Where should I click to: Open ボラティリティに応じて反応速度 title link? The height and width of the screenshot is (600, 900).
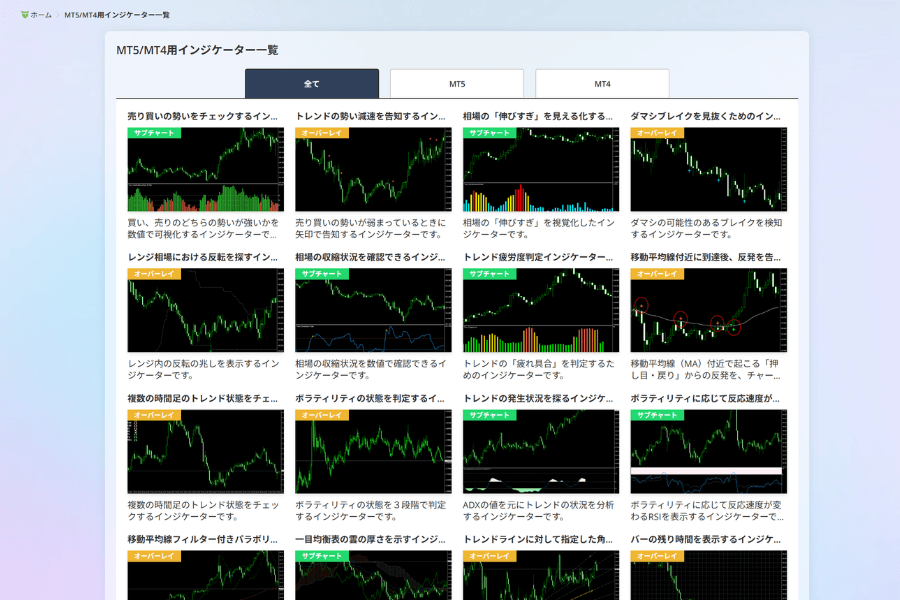tap(705, 398)
